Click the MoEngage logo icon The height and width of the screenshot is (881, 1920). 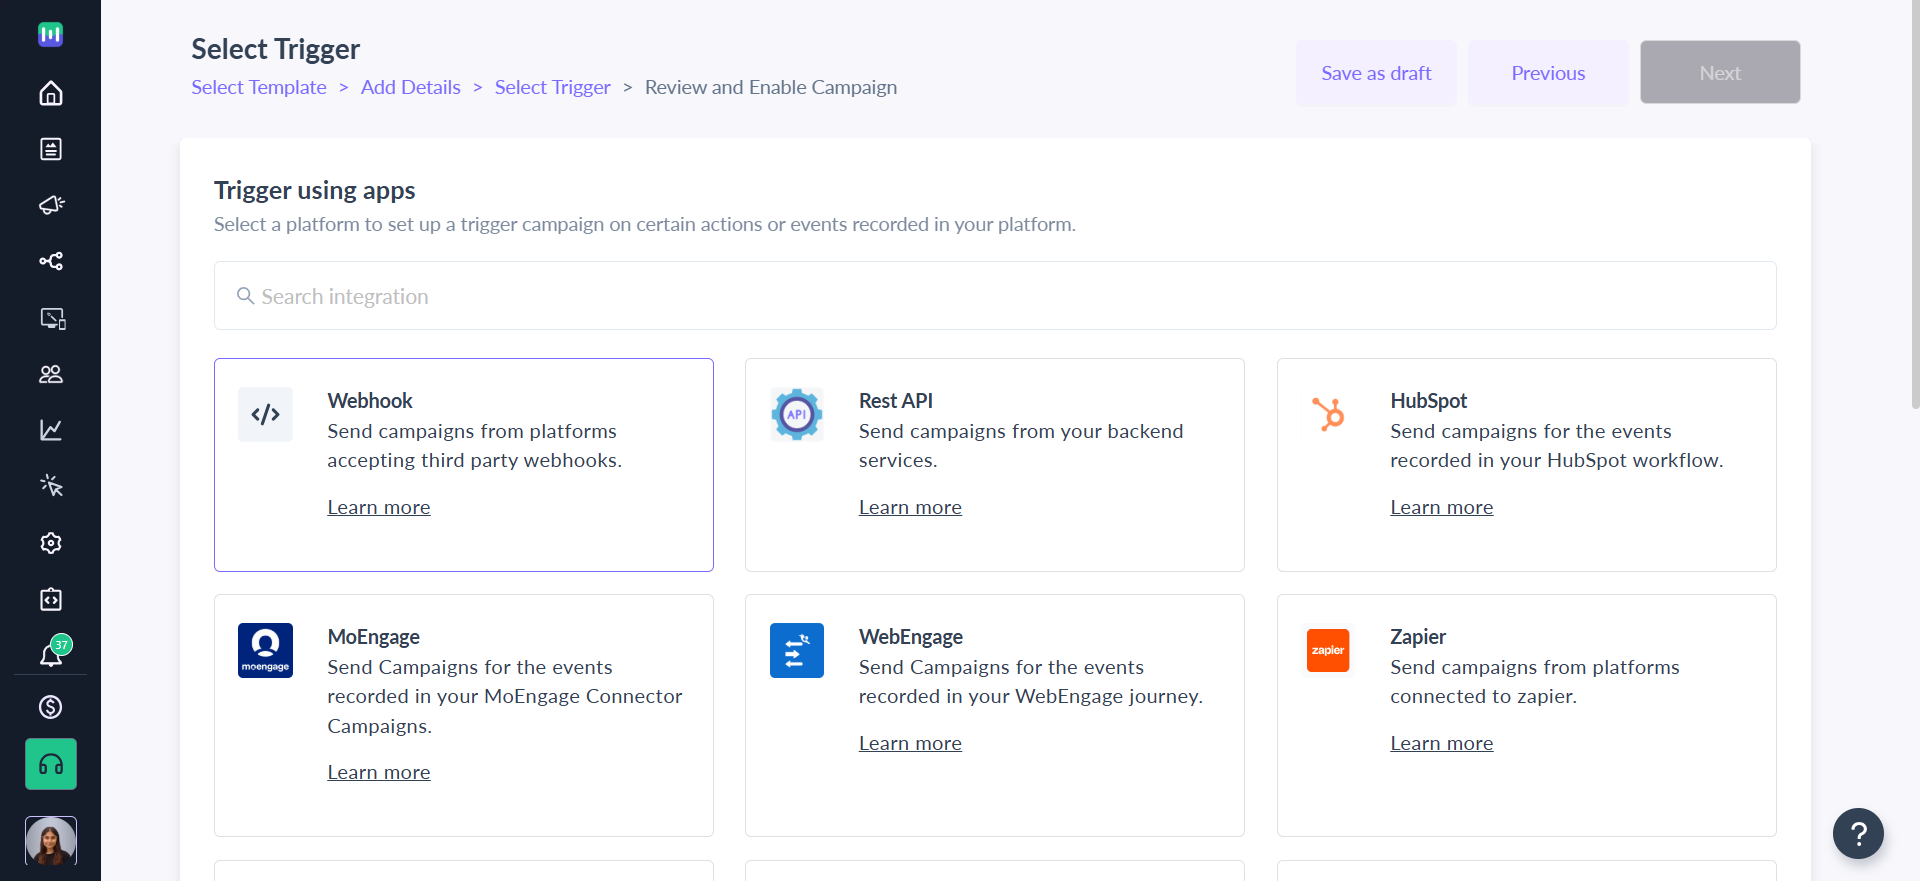[265, 650]
